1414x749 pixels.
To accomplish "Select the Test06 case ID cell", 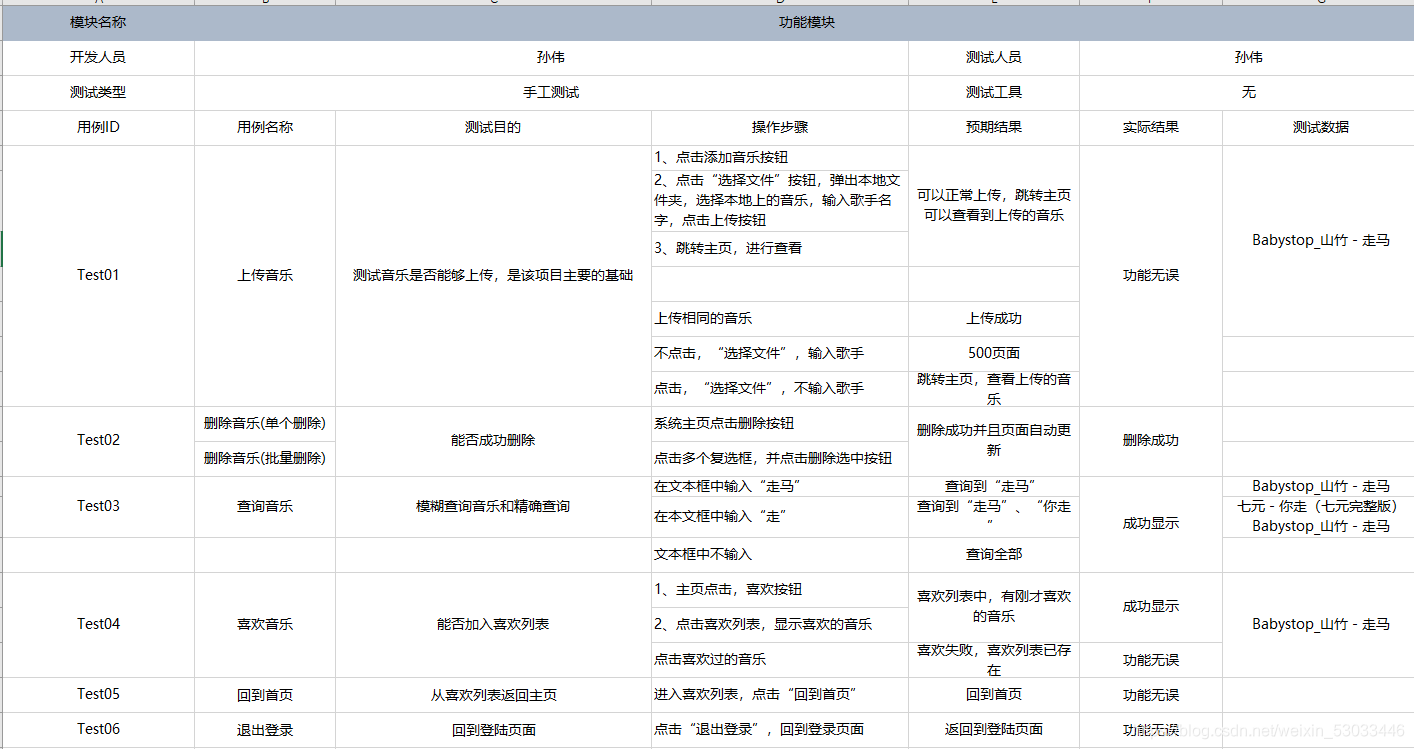I will click(98, 730).
